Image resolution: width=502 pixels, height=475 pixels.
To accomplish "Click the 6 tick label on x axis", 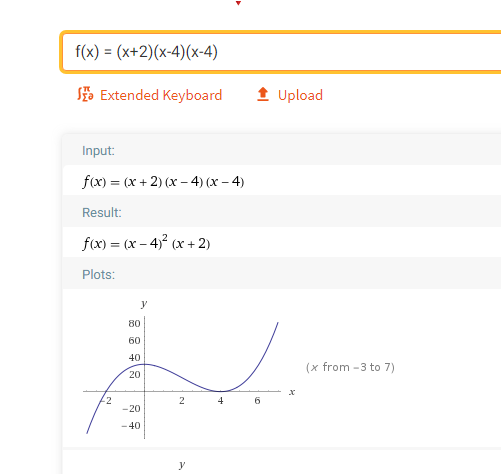I will click(x=257, y=401).
